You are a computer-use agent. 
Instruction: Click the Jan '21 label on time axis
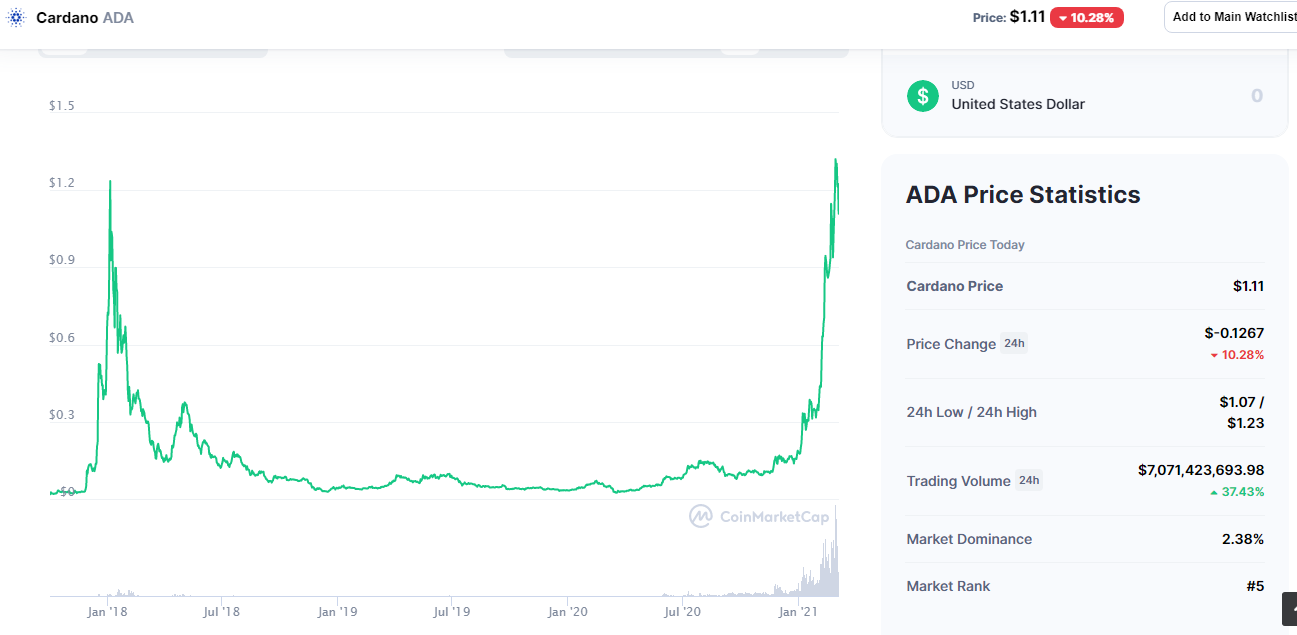(x=798, y=611)
